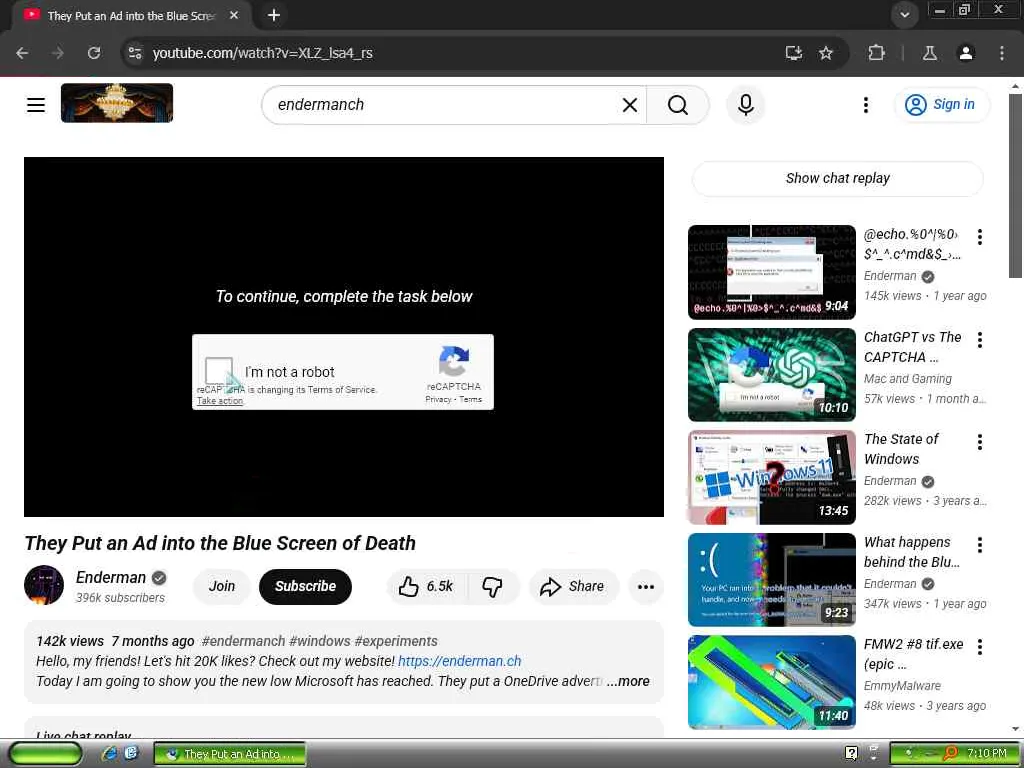
Task: Open reCAPTCHA Take action link
Action: (x=220, y=401)
